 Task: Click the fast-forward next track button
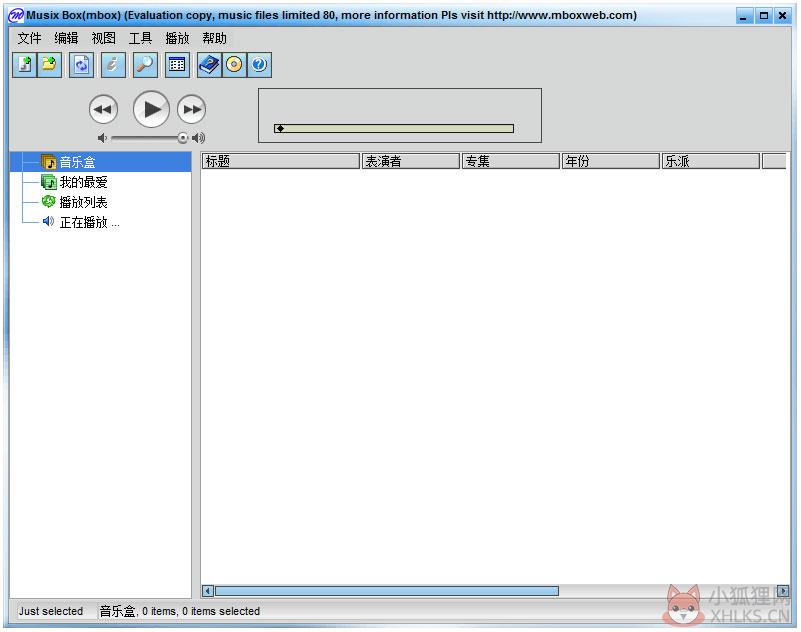pyautogui.click(x=192, y=109)
